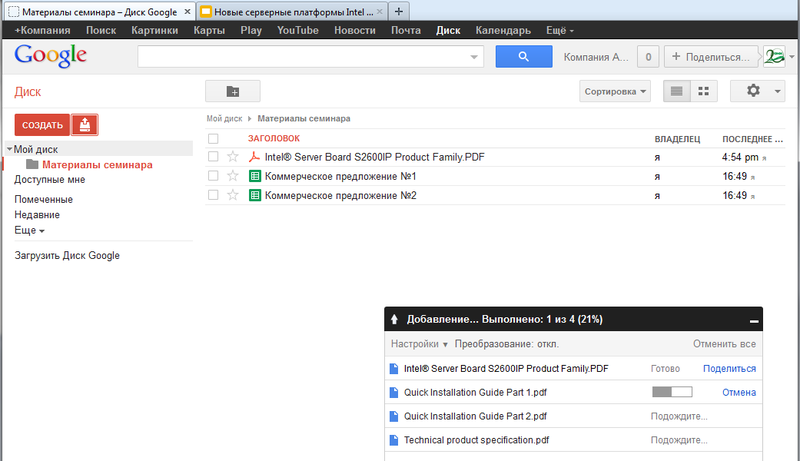This screenshot has height=461, width=800.
Task: Click the Мой диск breadcrumb link
Action: point(224,118)
